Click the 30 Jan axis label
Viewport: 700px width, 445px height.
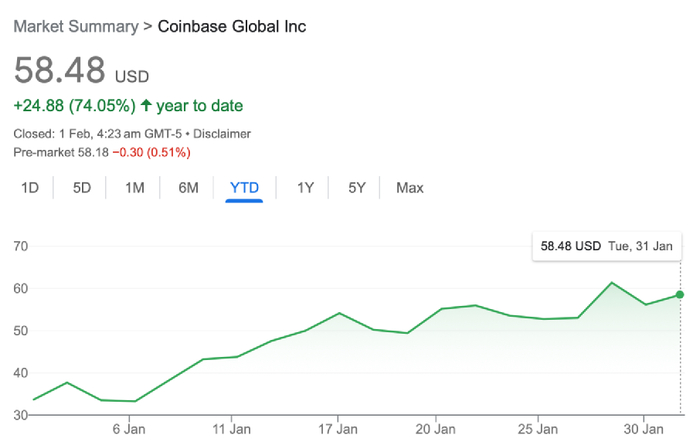[645, 428]
